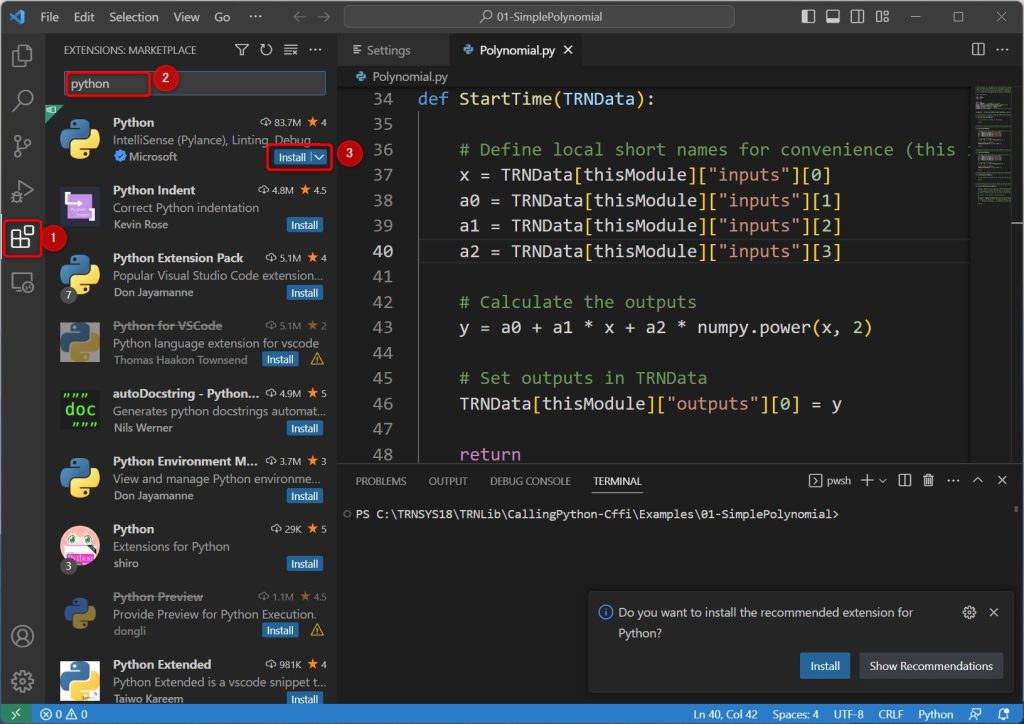Open the Edit menu
This screenshot has width=1024, height=724.
(84, 17)
